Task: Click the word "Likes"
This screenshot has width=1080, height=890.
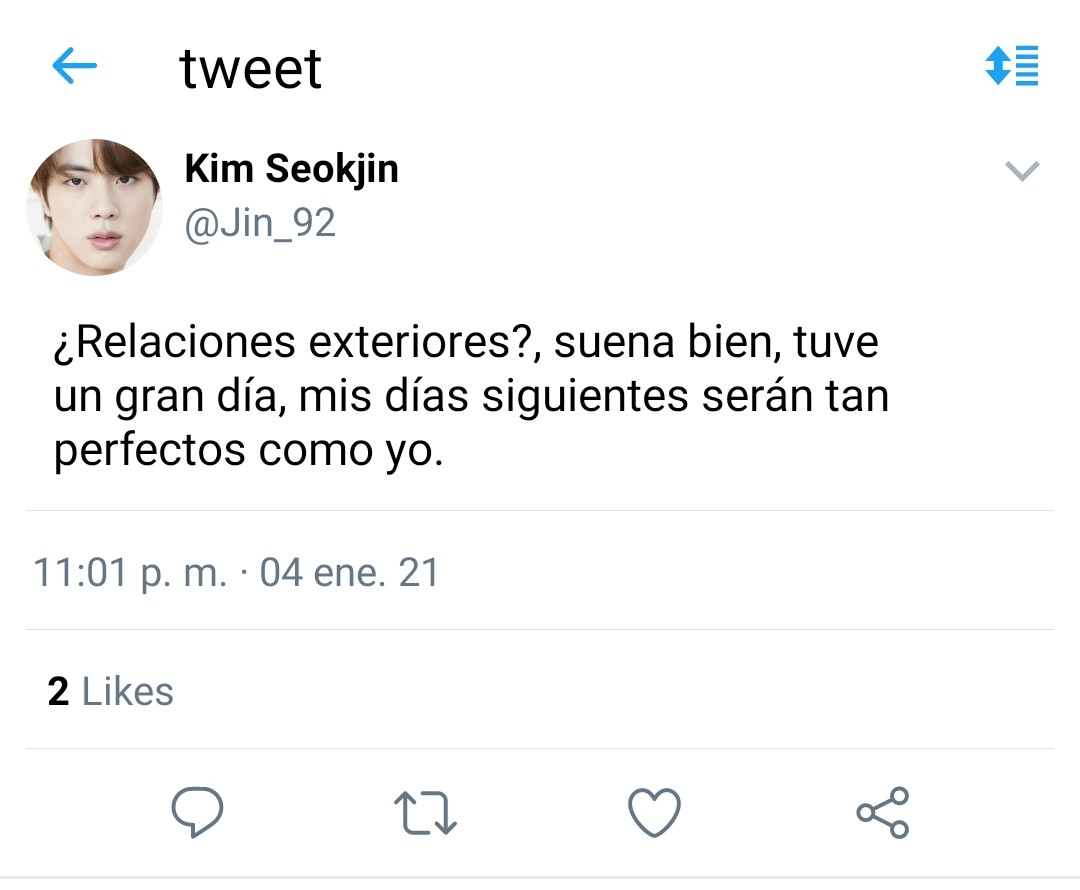Action: click(127, 691)
